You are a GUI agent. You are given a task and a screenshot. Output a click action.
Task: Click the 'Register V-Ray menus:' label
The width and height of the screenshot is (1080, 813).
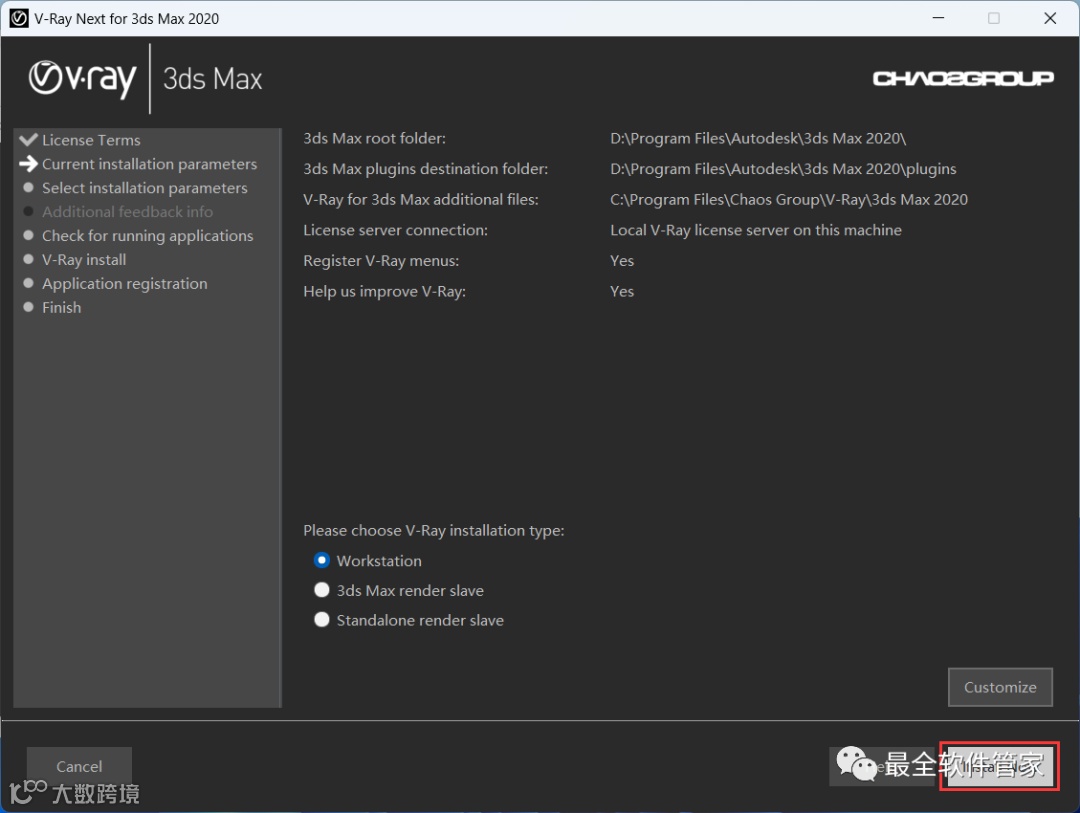point(381,260)
